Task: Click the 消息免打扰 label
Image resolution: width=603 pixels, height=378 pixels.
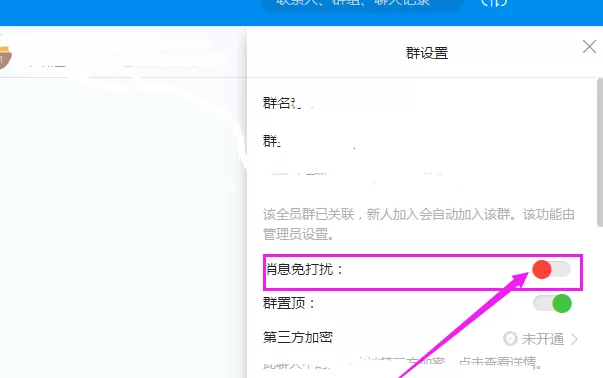Action: coord(304,269)
